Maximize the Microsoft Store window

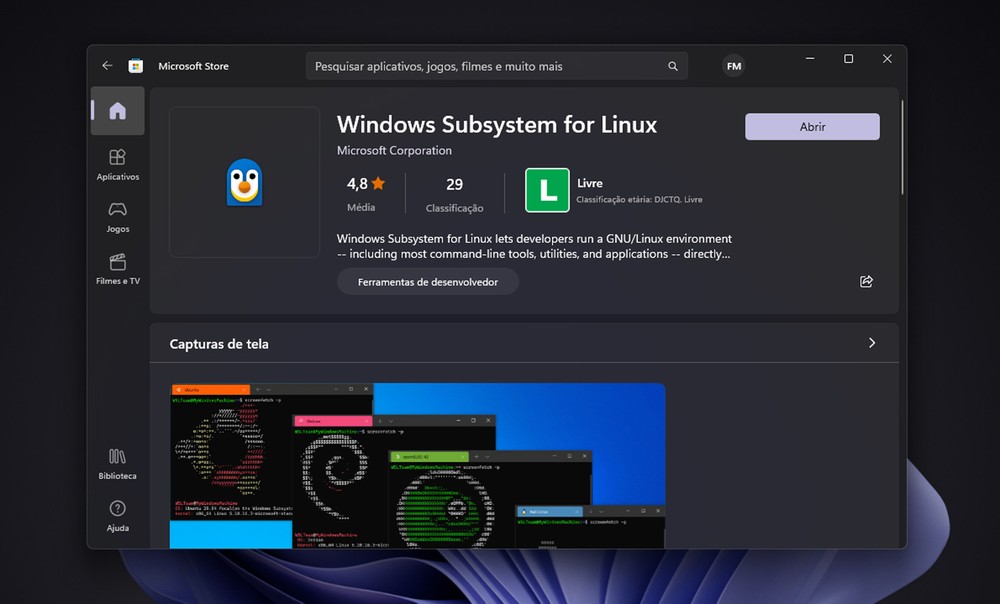point(848,59)
